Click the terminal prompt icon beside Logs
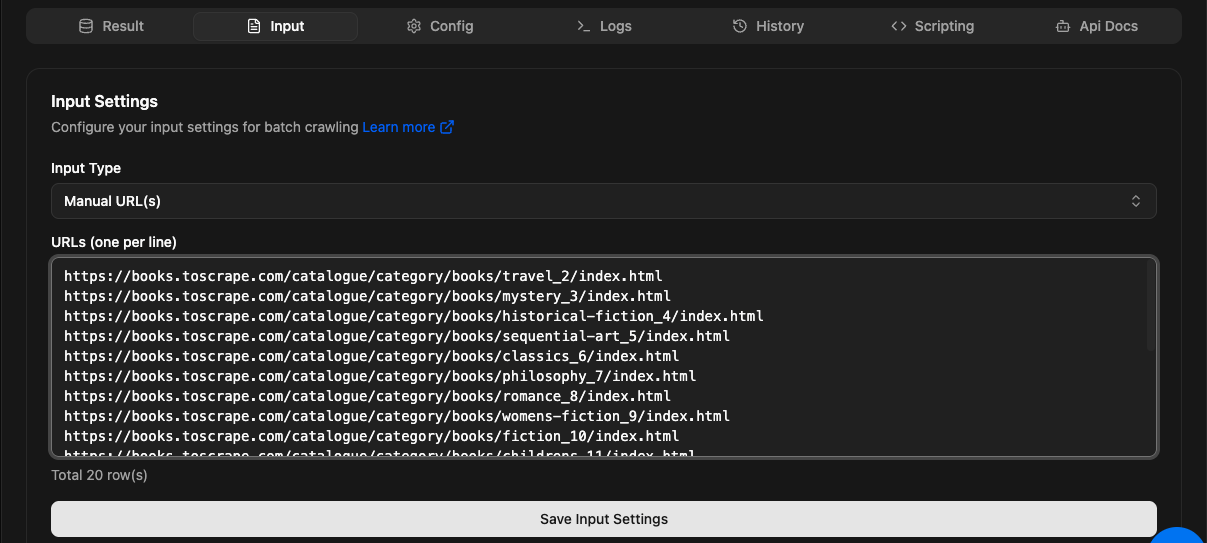 [x=584, y=26]
